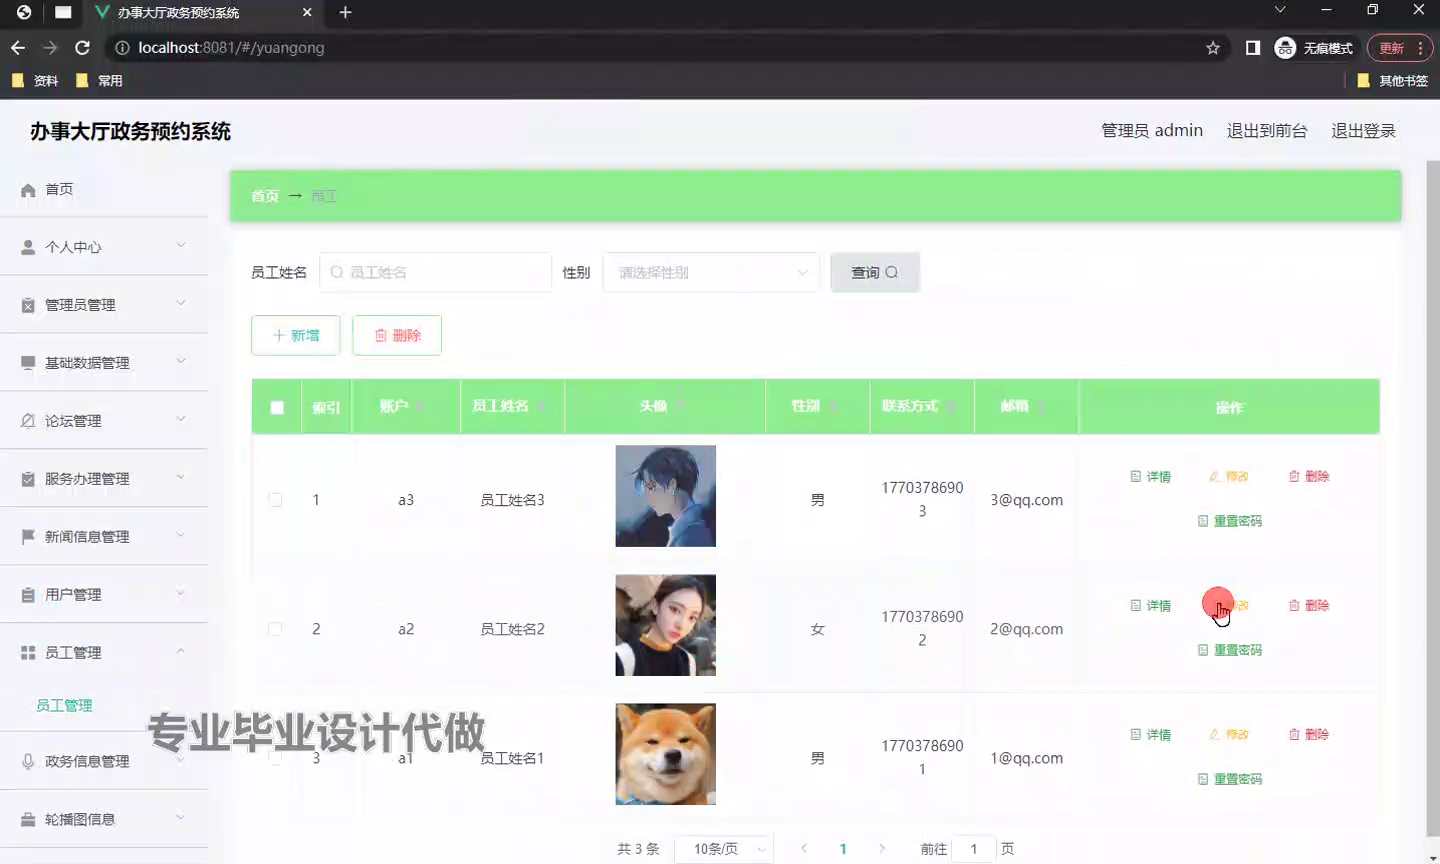
Task: Click the 查询 search button
Action: [x=875, y=272]
